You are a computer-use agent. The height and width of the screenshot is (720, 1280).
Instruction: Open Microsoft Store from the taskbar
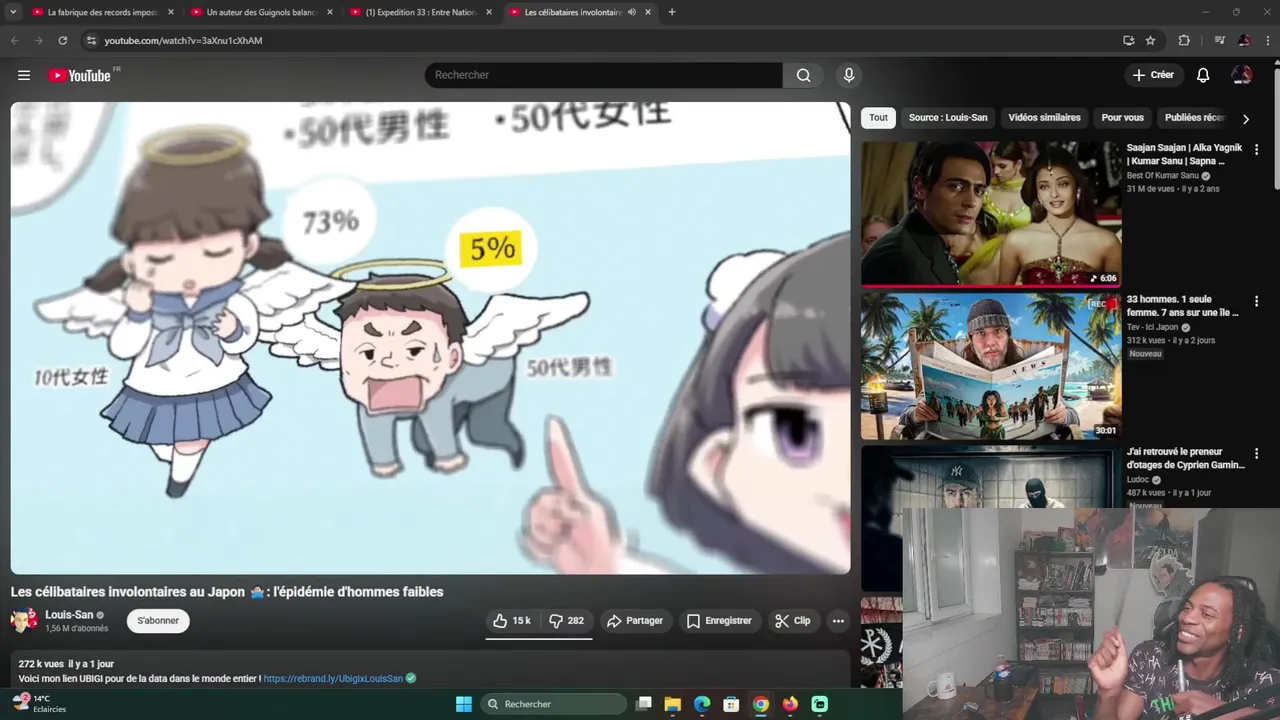tap(731, 704)
